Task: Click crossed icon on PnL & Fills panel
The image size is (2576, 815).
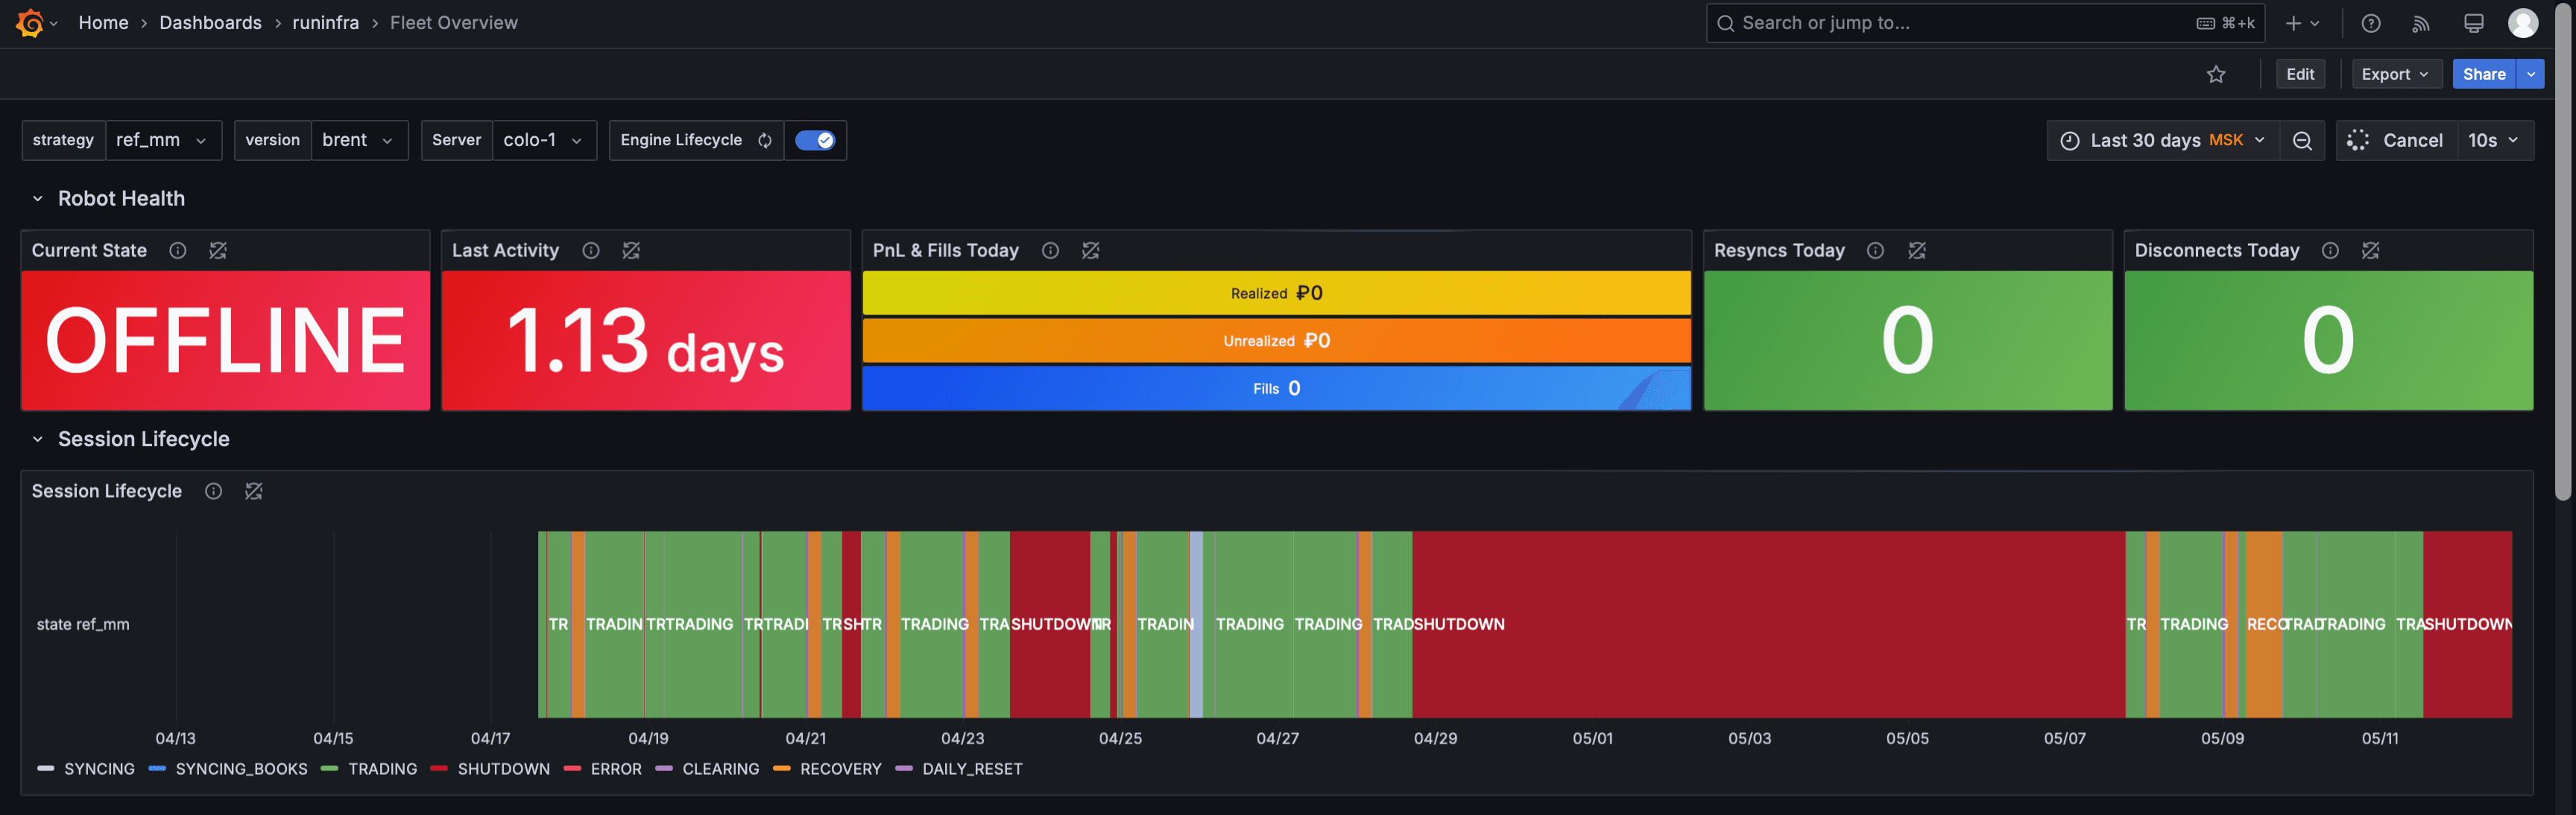Action: tap(1091, 251)
